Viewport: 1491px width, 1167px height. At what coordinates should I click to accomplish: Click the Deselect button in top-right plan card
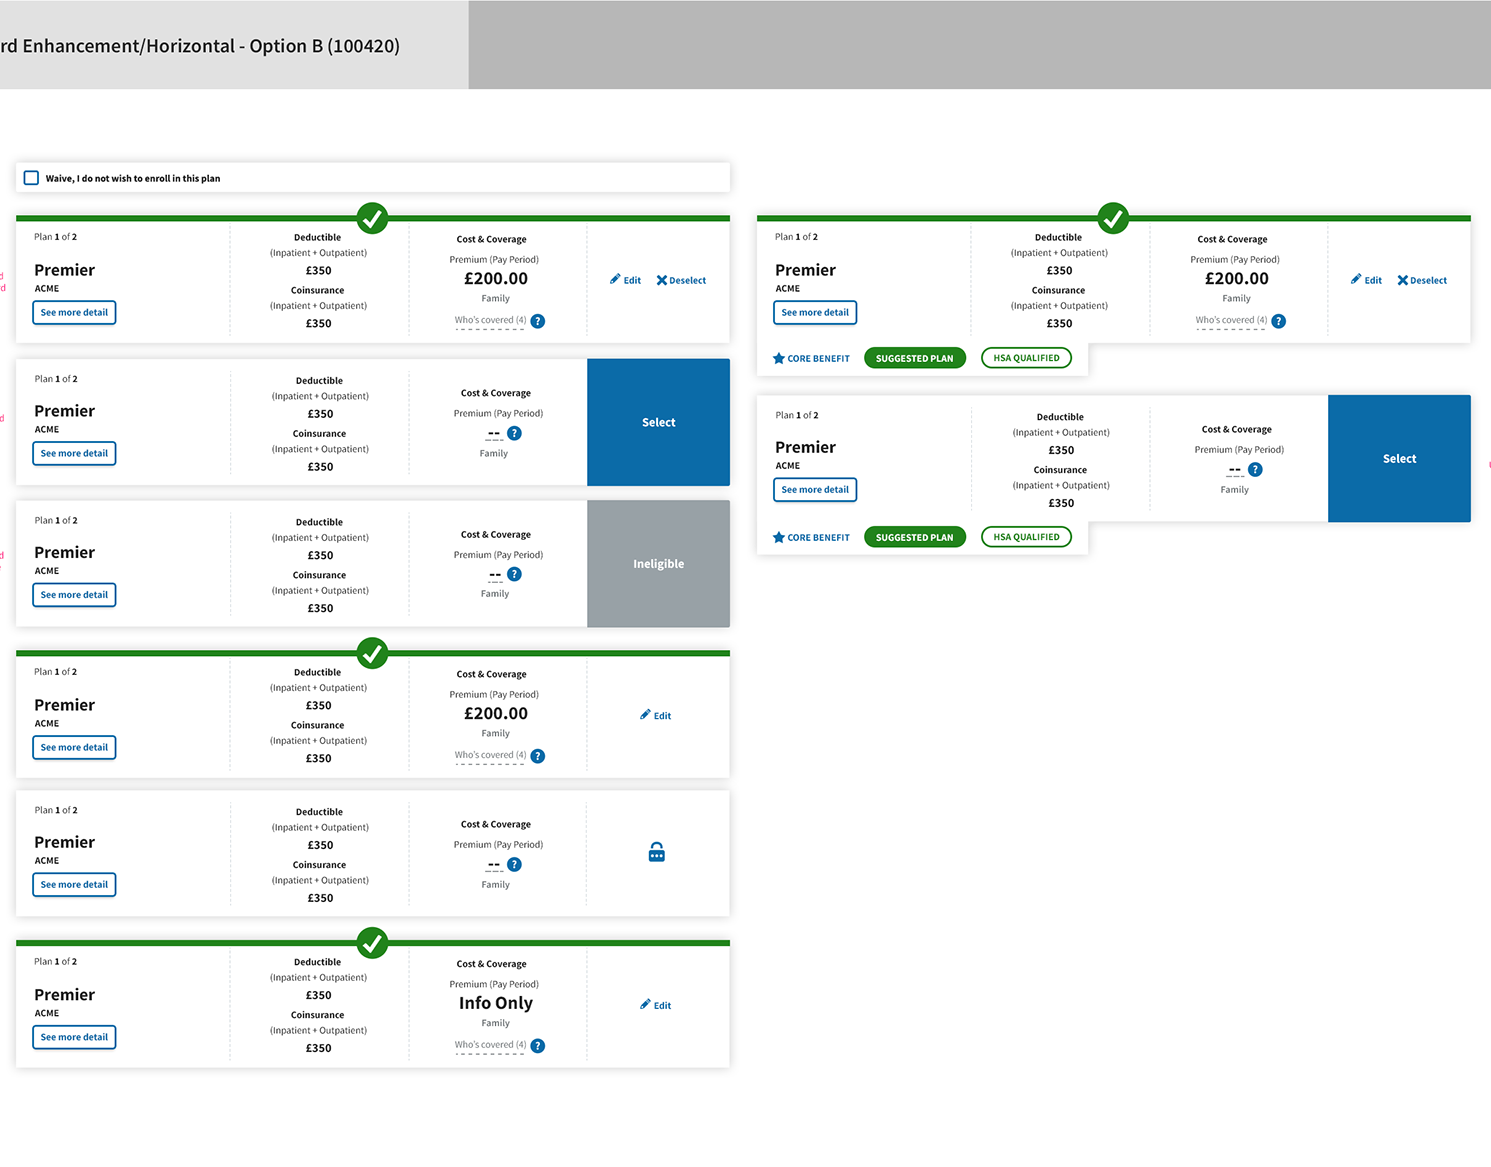pos(1422,280)
